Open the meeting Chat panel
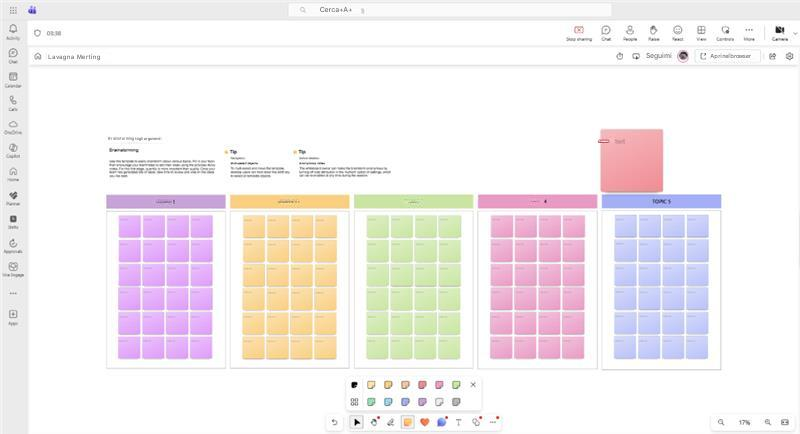The width and height of the screenshot is (800, 434). click(x=606, y=34)
